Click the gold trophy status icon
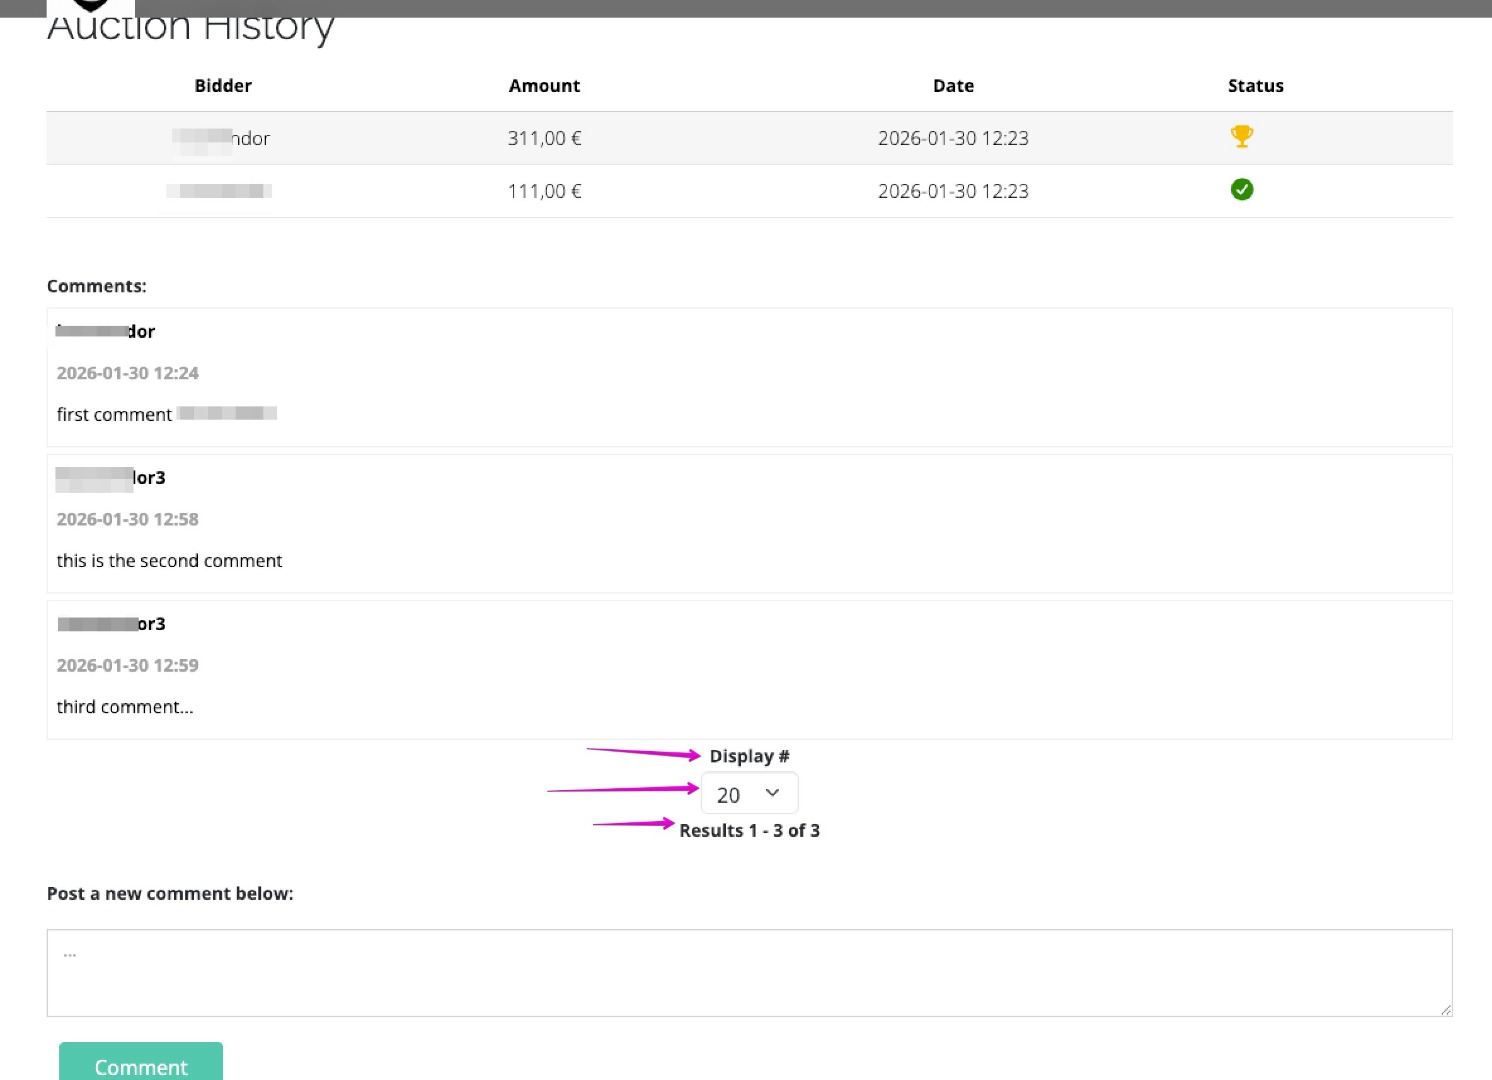 pyautogui.click(x=1241, y=136)
